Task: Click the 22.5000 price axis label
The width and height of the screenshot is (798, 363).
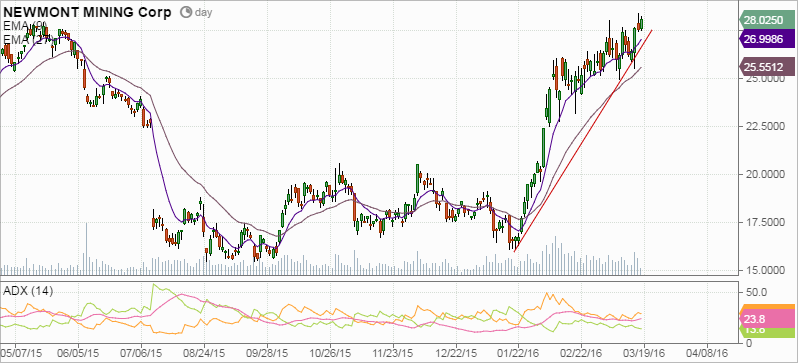Action: pos(764,127)
